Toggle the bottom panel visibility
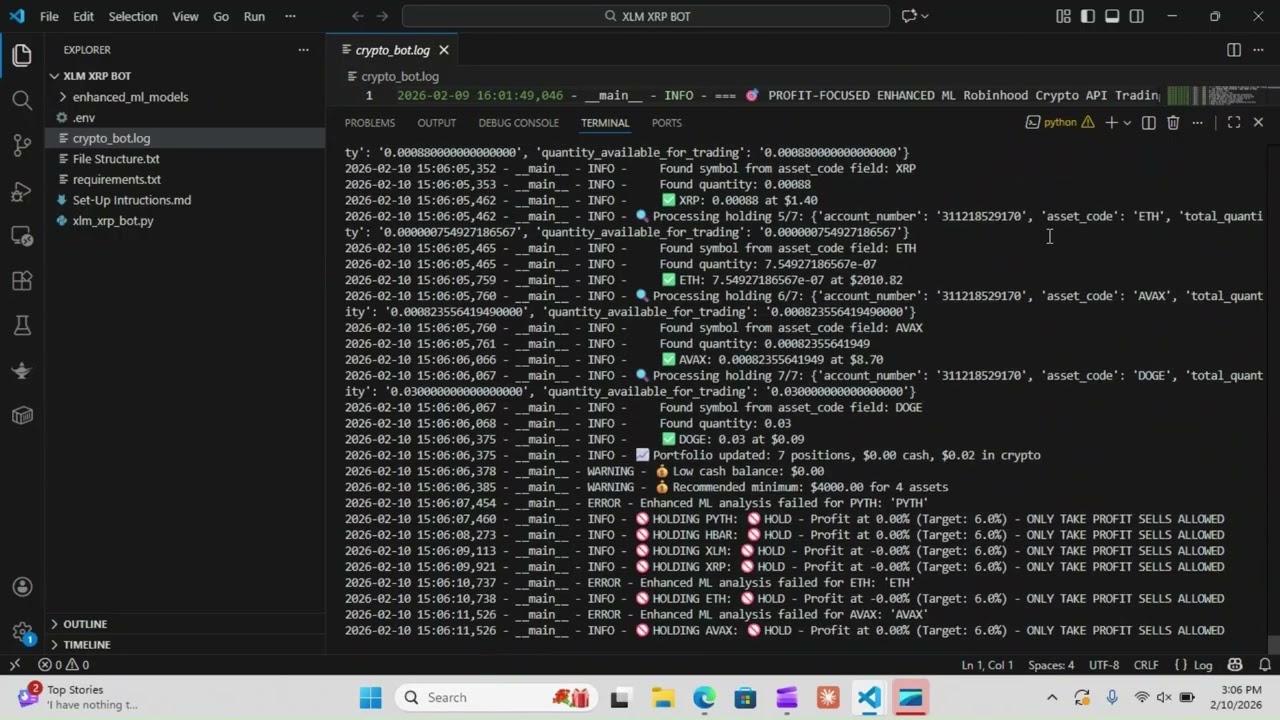This screenshot has width=1280, height=720. [x=1112, y=16]
